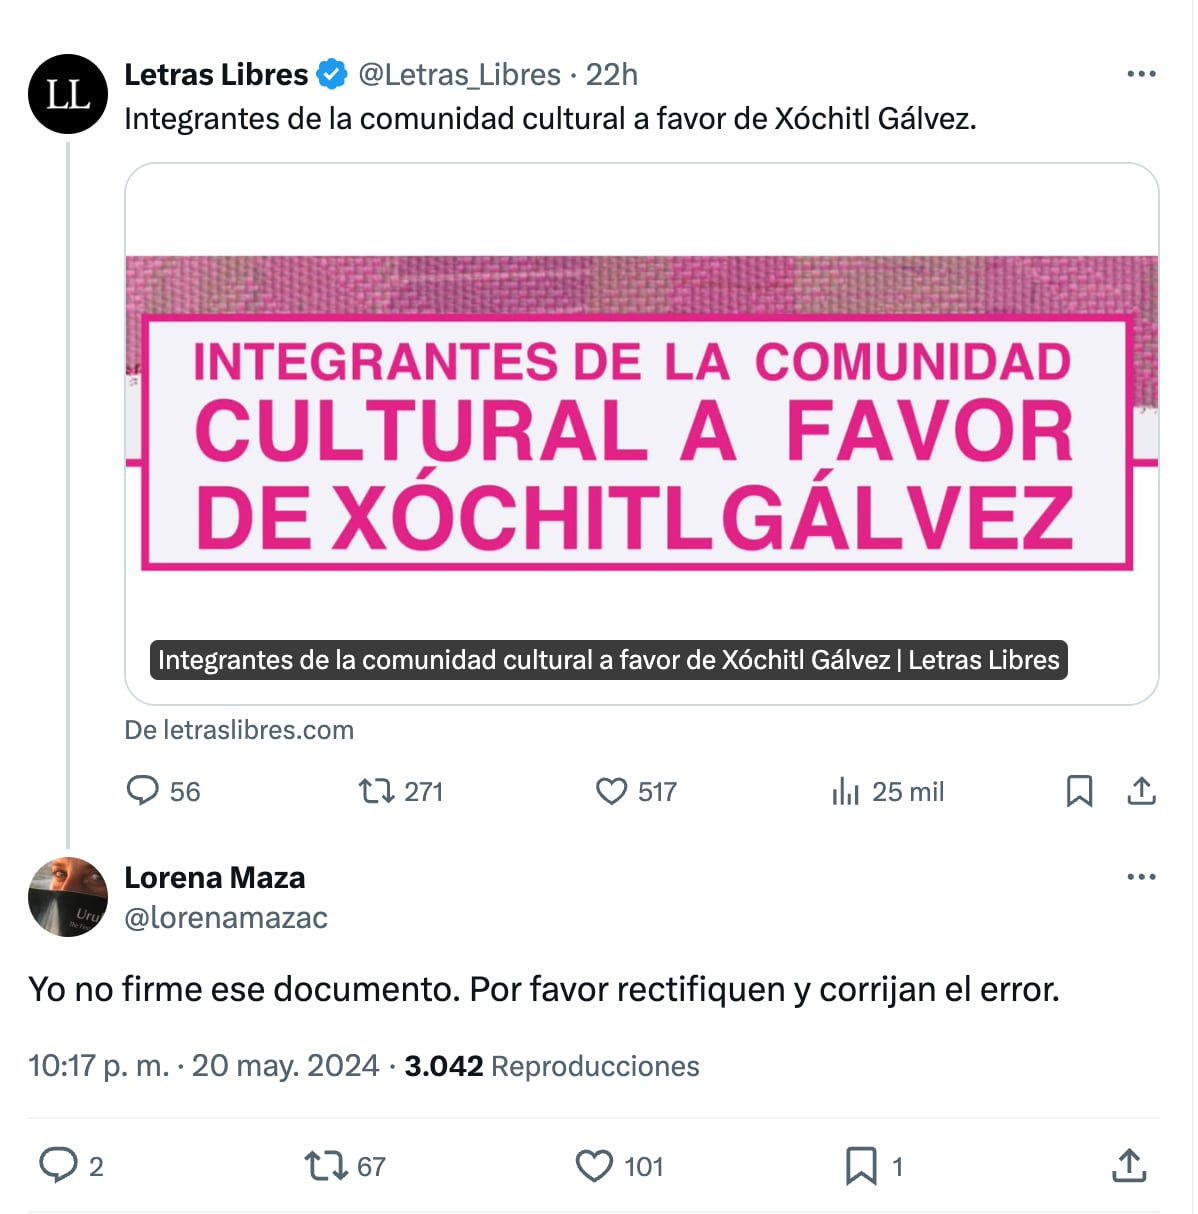Open the @Letras_Libres handle link
The width and height of the screenshot is (1198, 1214).
459,75
